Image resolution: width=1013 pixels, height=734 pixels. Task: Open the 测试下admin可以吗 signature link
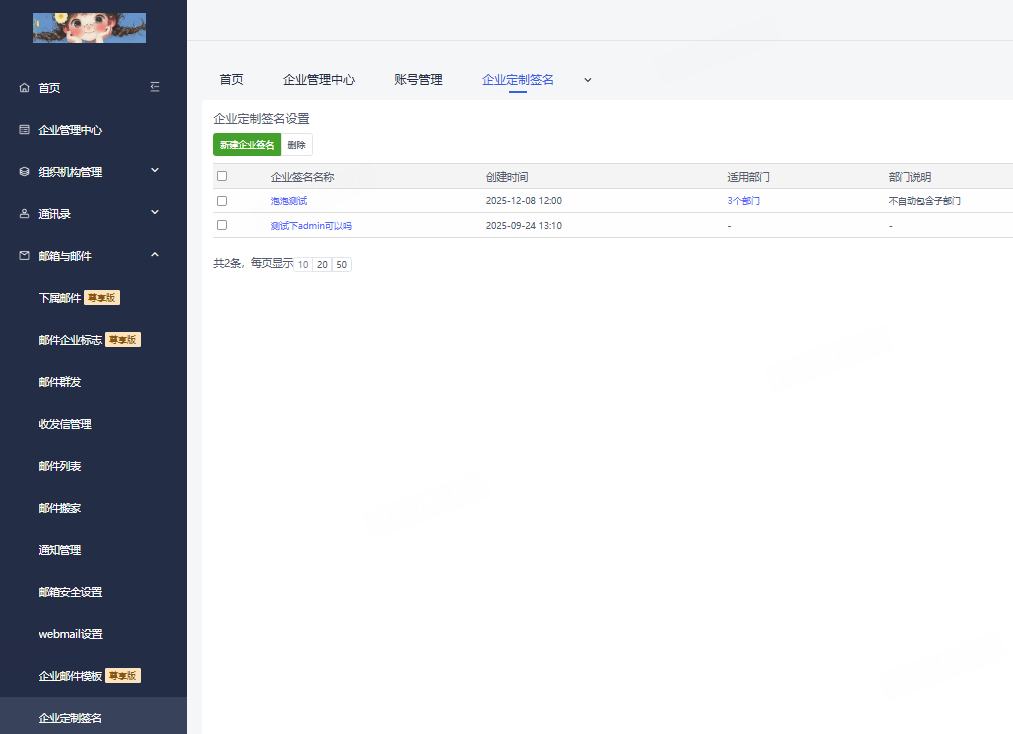point(311,225)
